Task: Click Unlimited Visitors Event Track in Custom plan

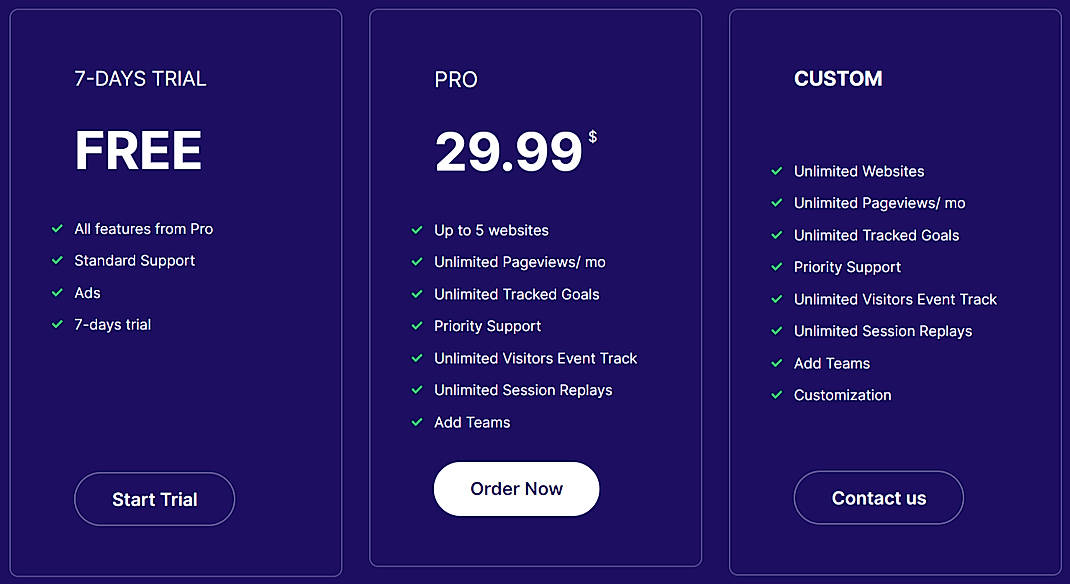Action: pyautogui.click(x=895, y=299)
